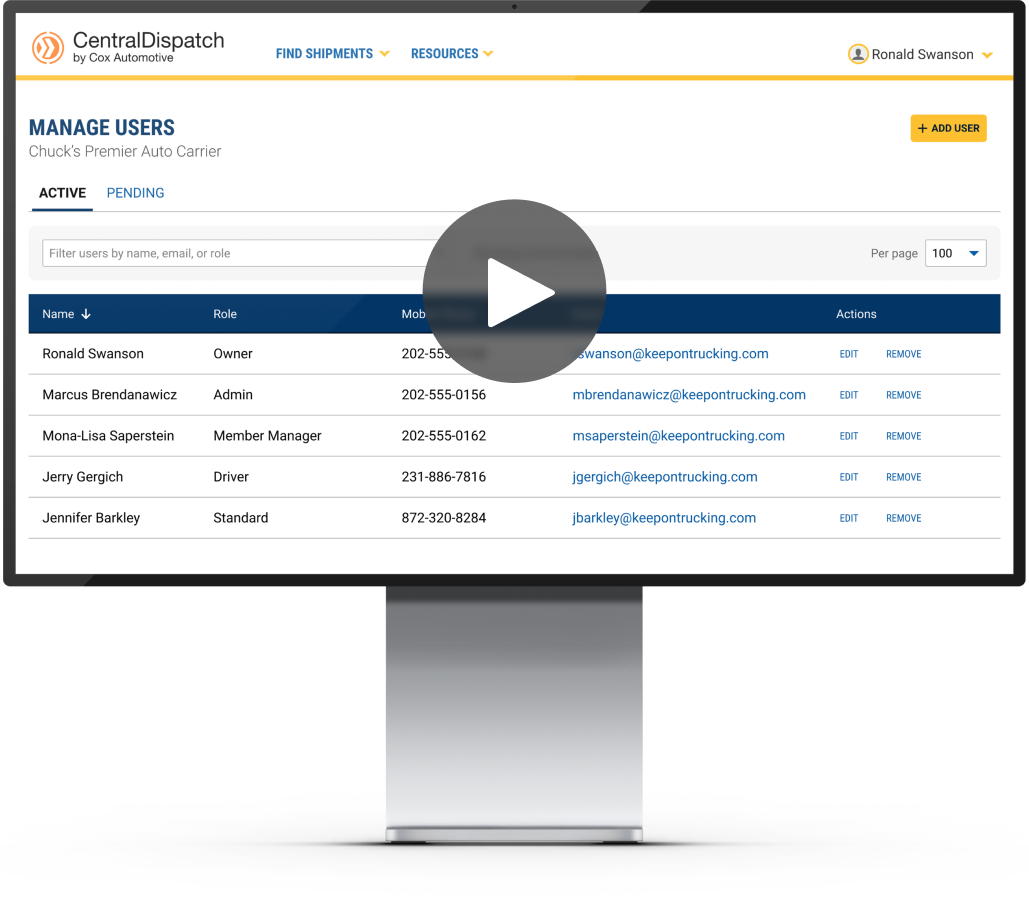Screen dimensions: 1029x897
Task: Remove Marcus Brendanawicz from users
Action: pos(903,395)
